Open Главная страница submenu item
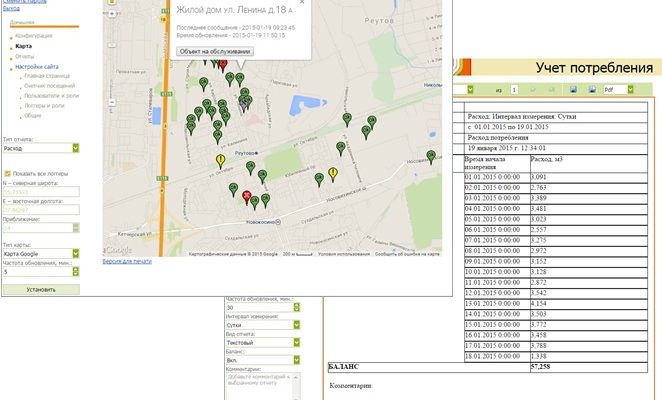The width and height of the screenshot is (662, 400). pos(47,76)
